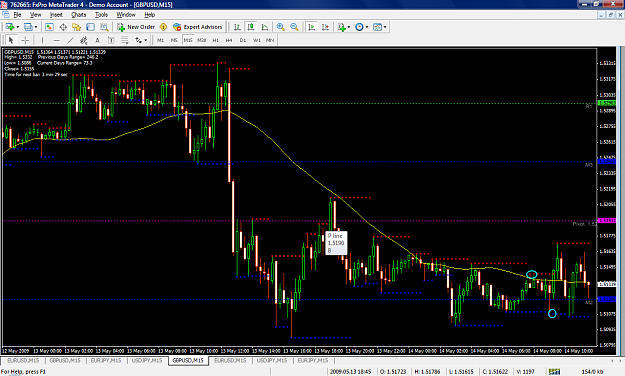Switch to M30 timeframe

point(202,40)
